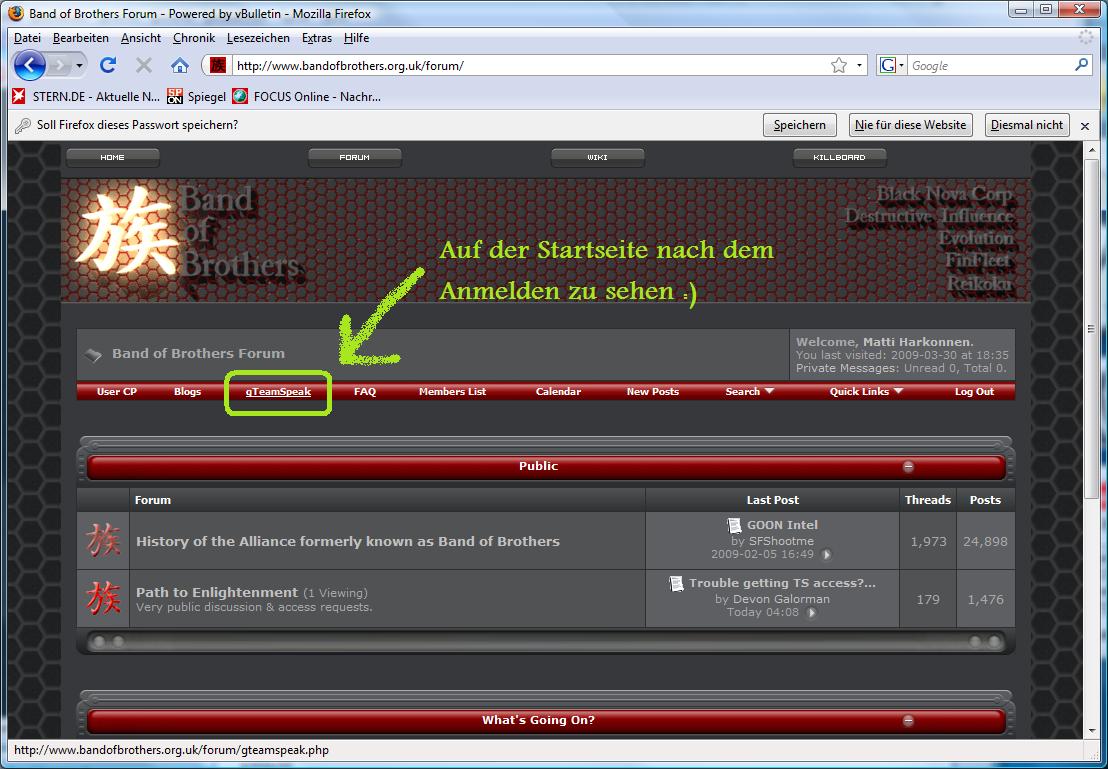The image size is (1108, 769).
Task: Open the FAQ link
Action: point(365,392)
